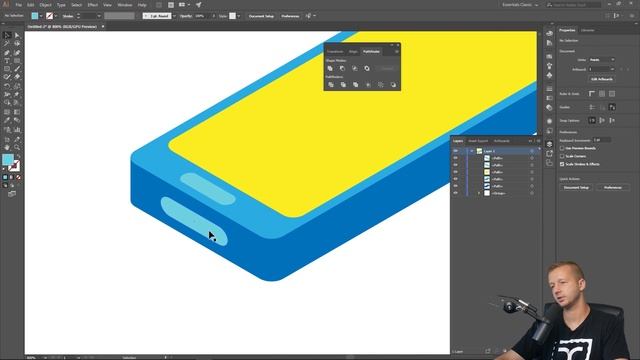
Task: Click Intersect in Pathfinder shape modes
Action: (355, 69)
